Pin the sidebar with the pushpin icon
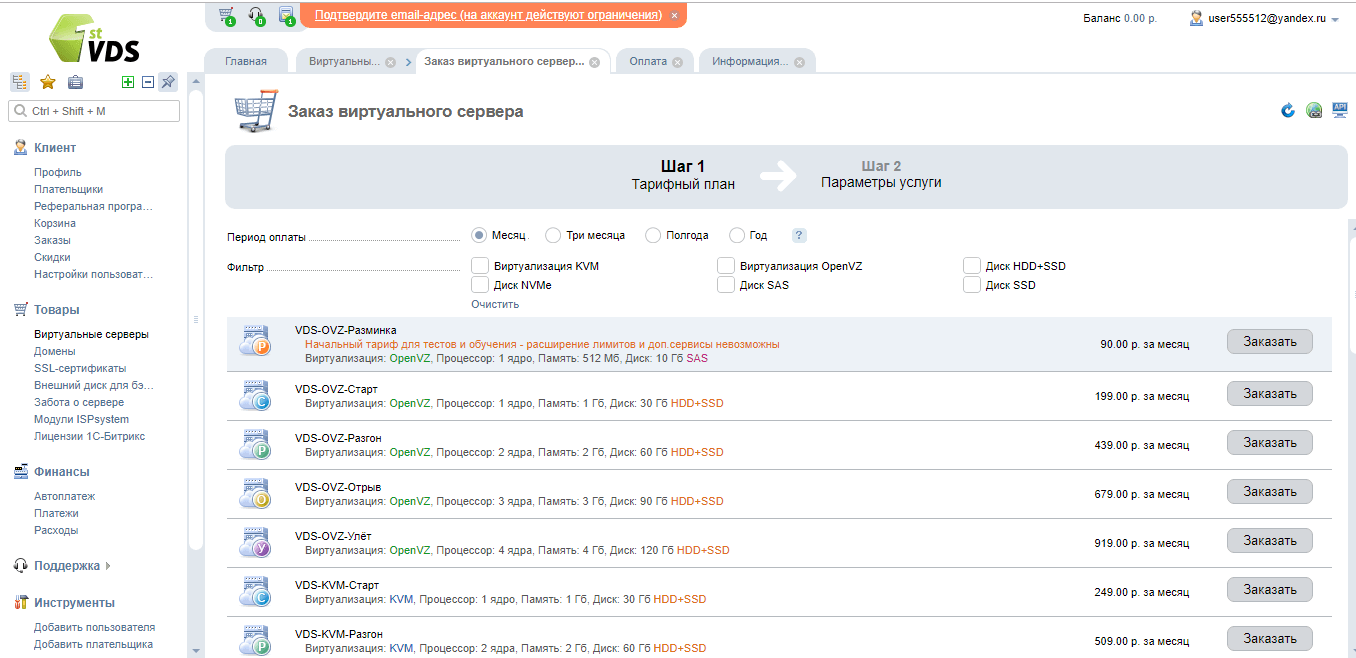This screenshot has width=1356, height=658. click(168, 82)
